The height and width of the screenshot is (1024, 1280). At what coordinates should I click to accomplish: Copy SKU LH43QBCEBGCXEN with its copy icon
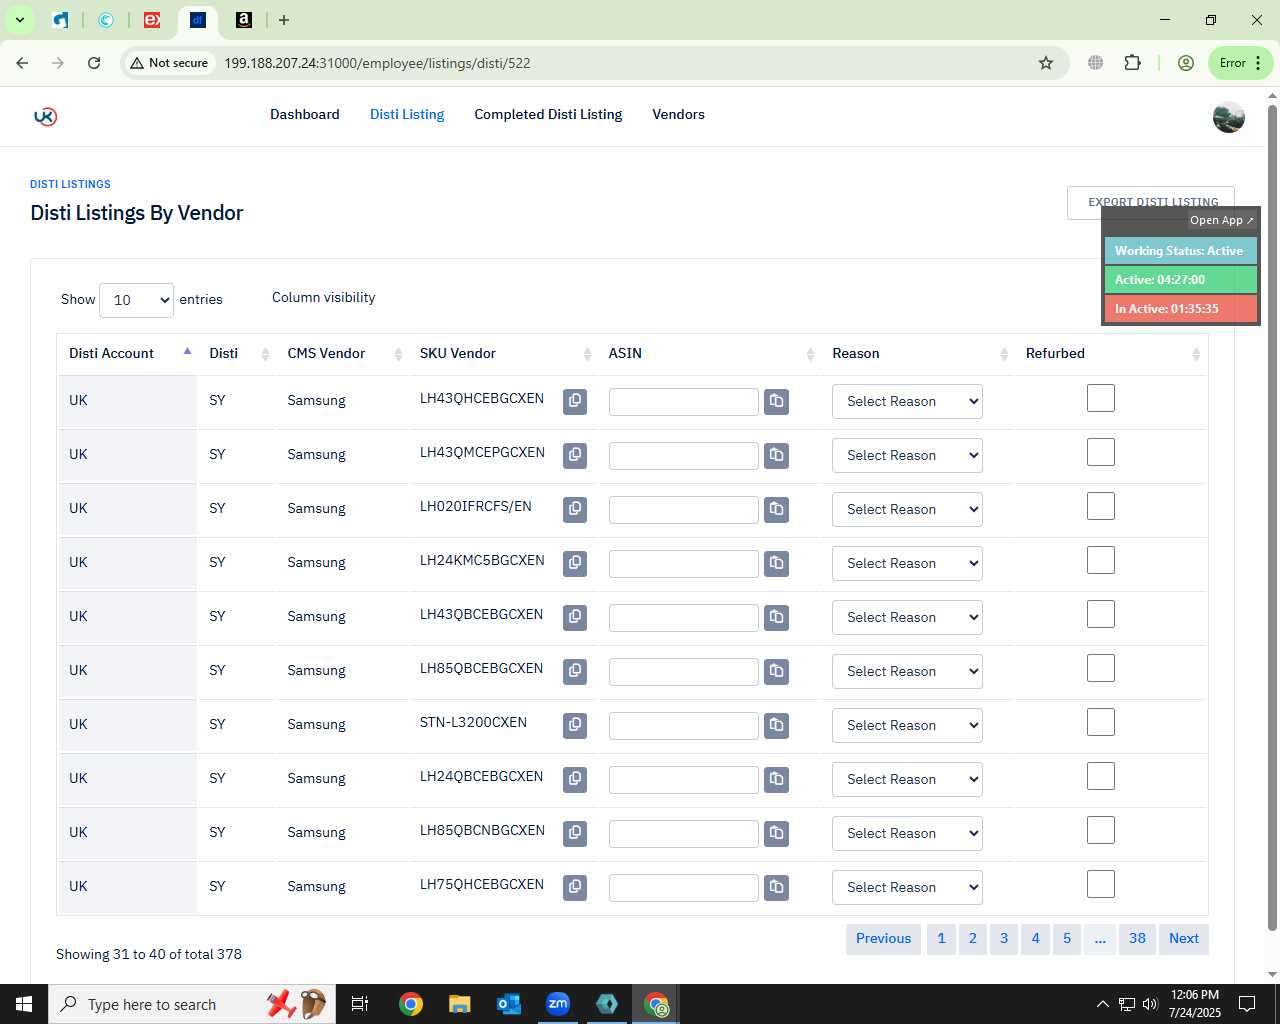click(575, 617)
